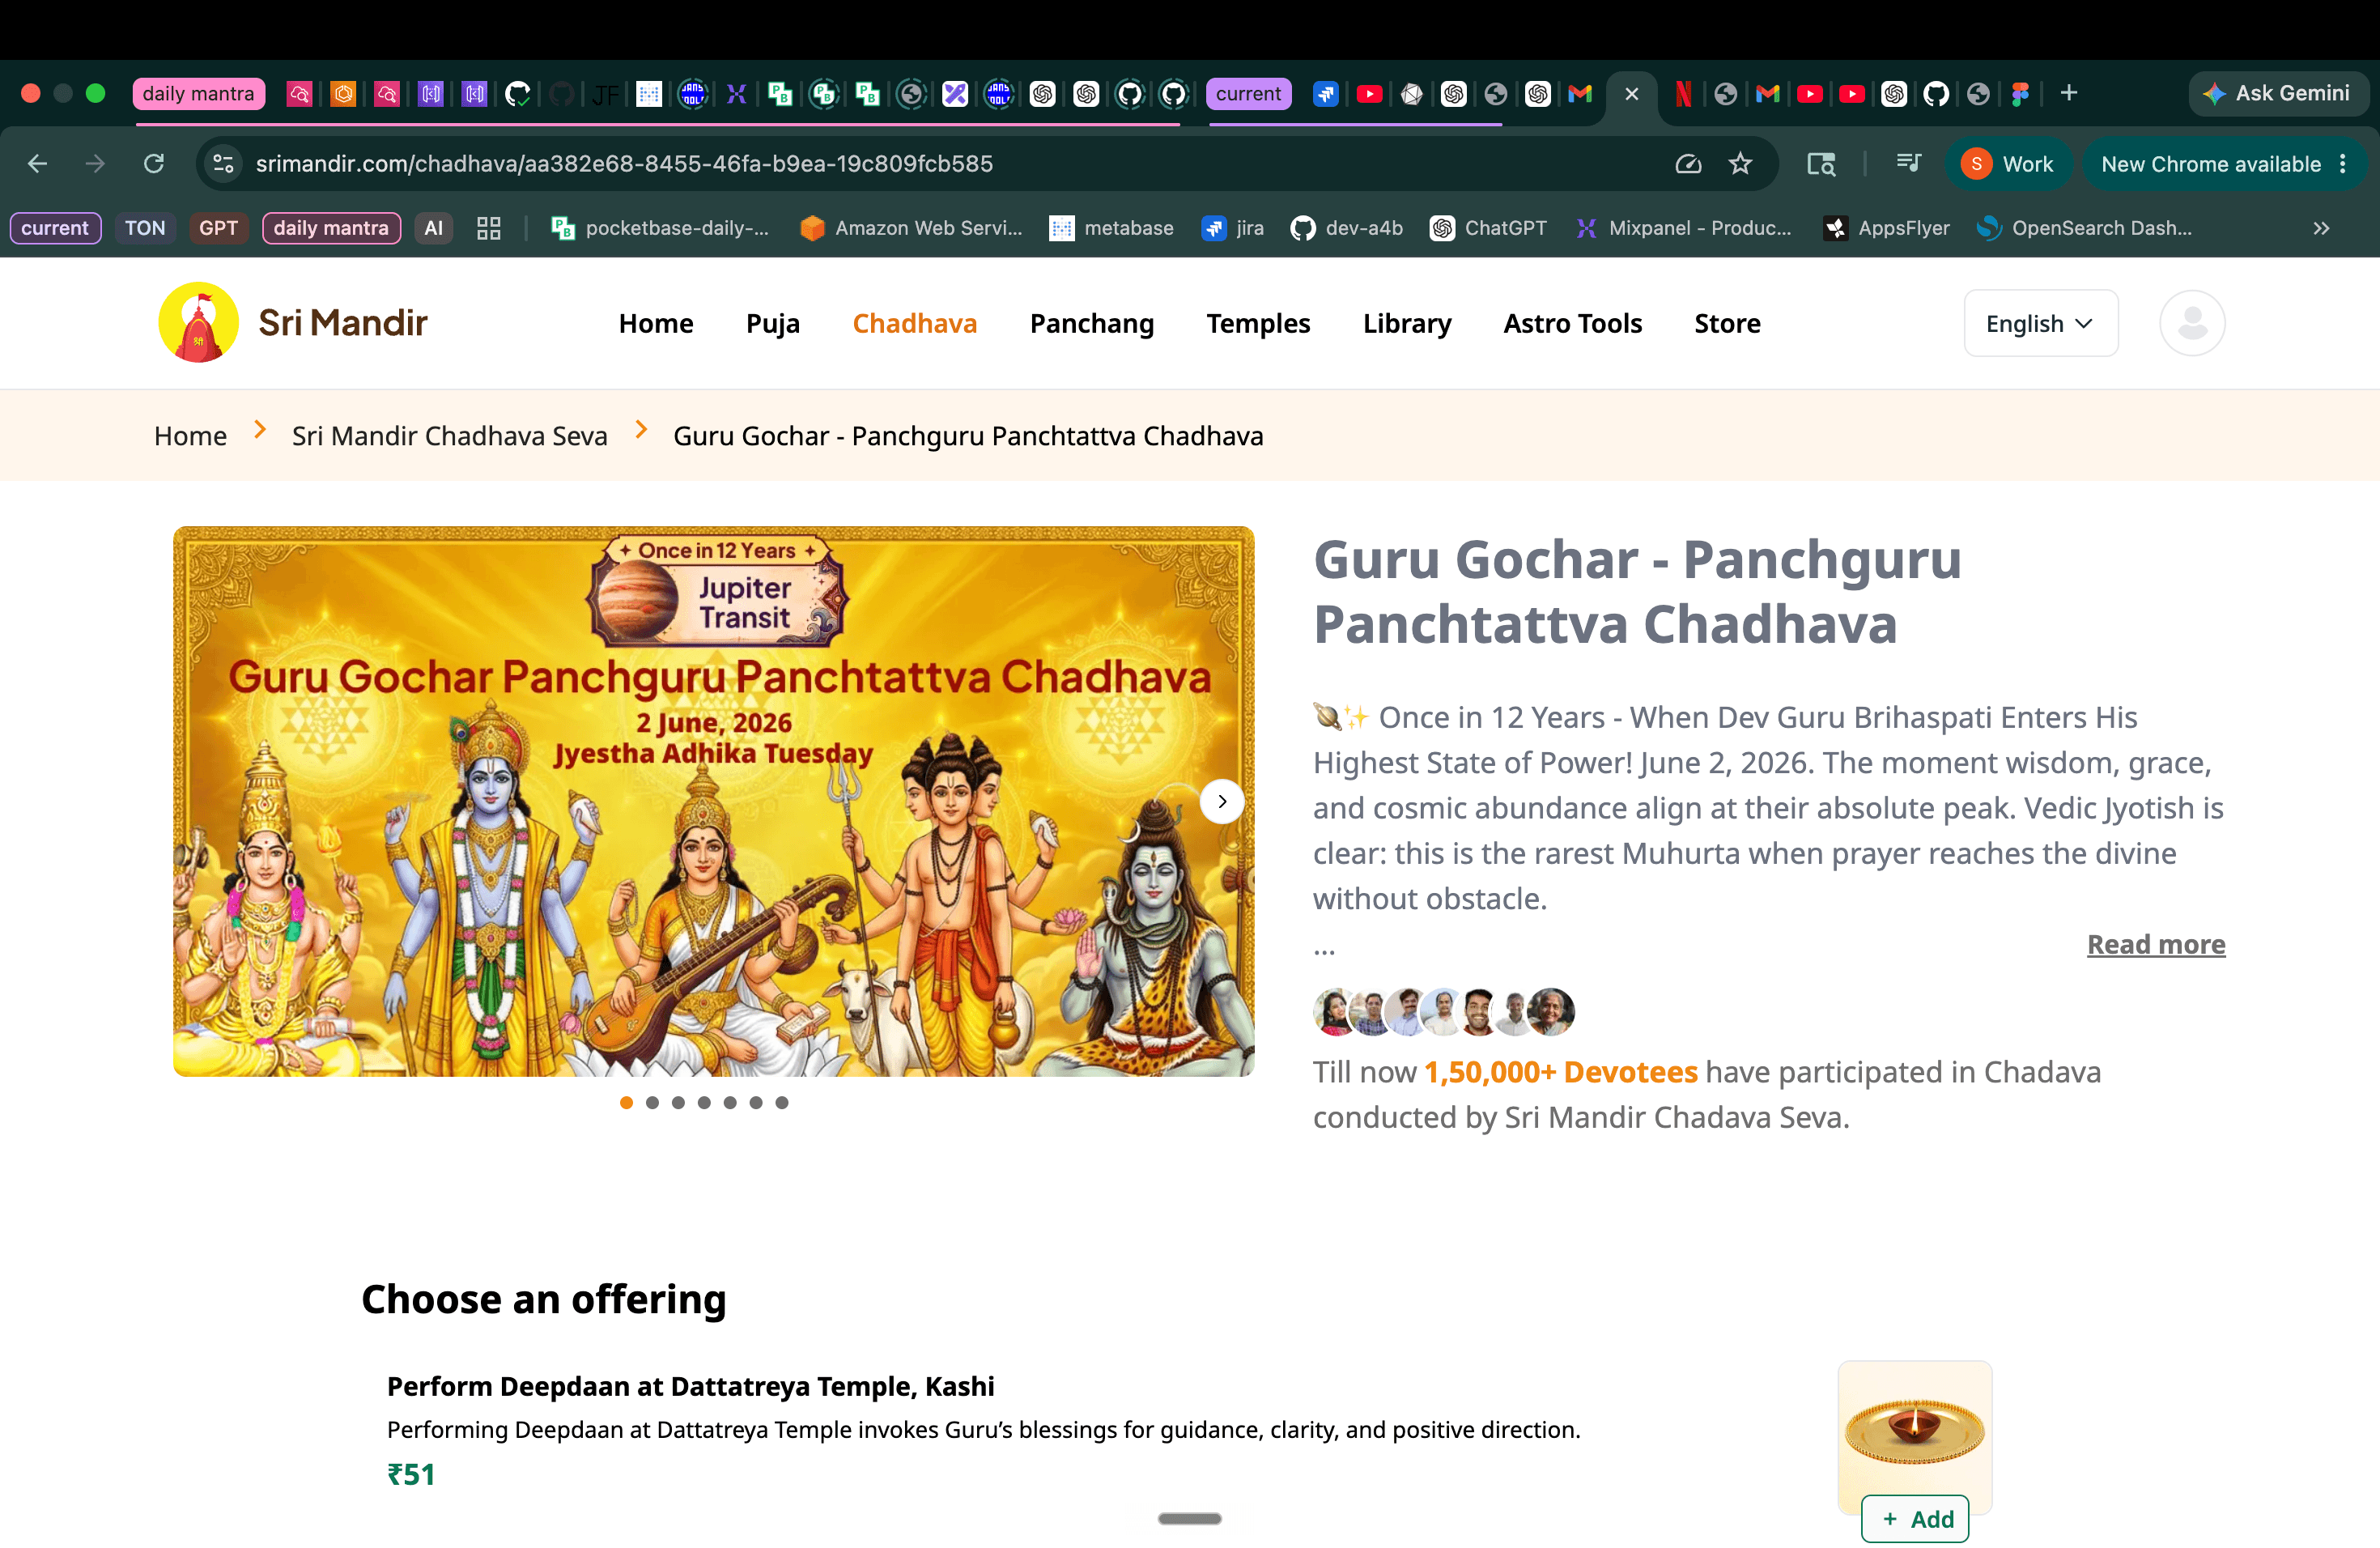Select the last carousel dot
2380x1548 pixels.
[x=782, y=1102]
